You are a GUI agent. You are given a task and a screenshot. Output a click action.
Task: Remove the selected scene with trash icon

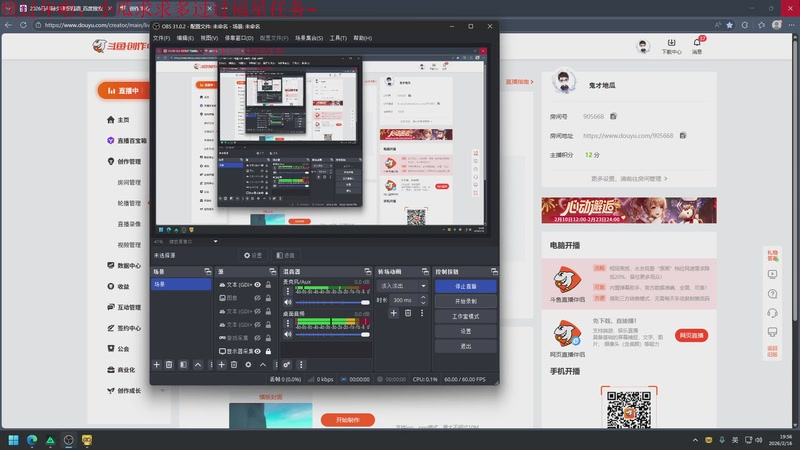click(169, 365)
